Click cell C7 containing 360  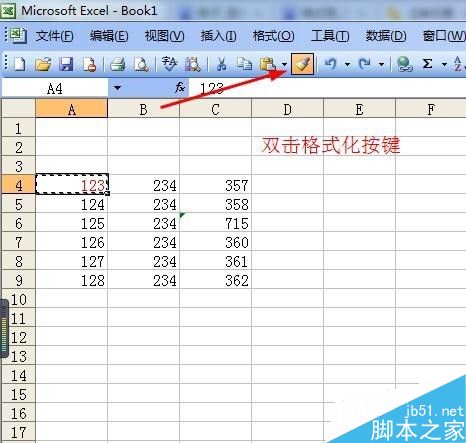coord(216,242)
